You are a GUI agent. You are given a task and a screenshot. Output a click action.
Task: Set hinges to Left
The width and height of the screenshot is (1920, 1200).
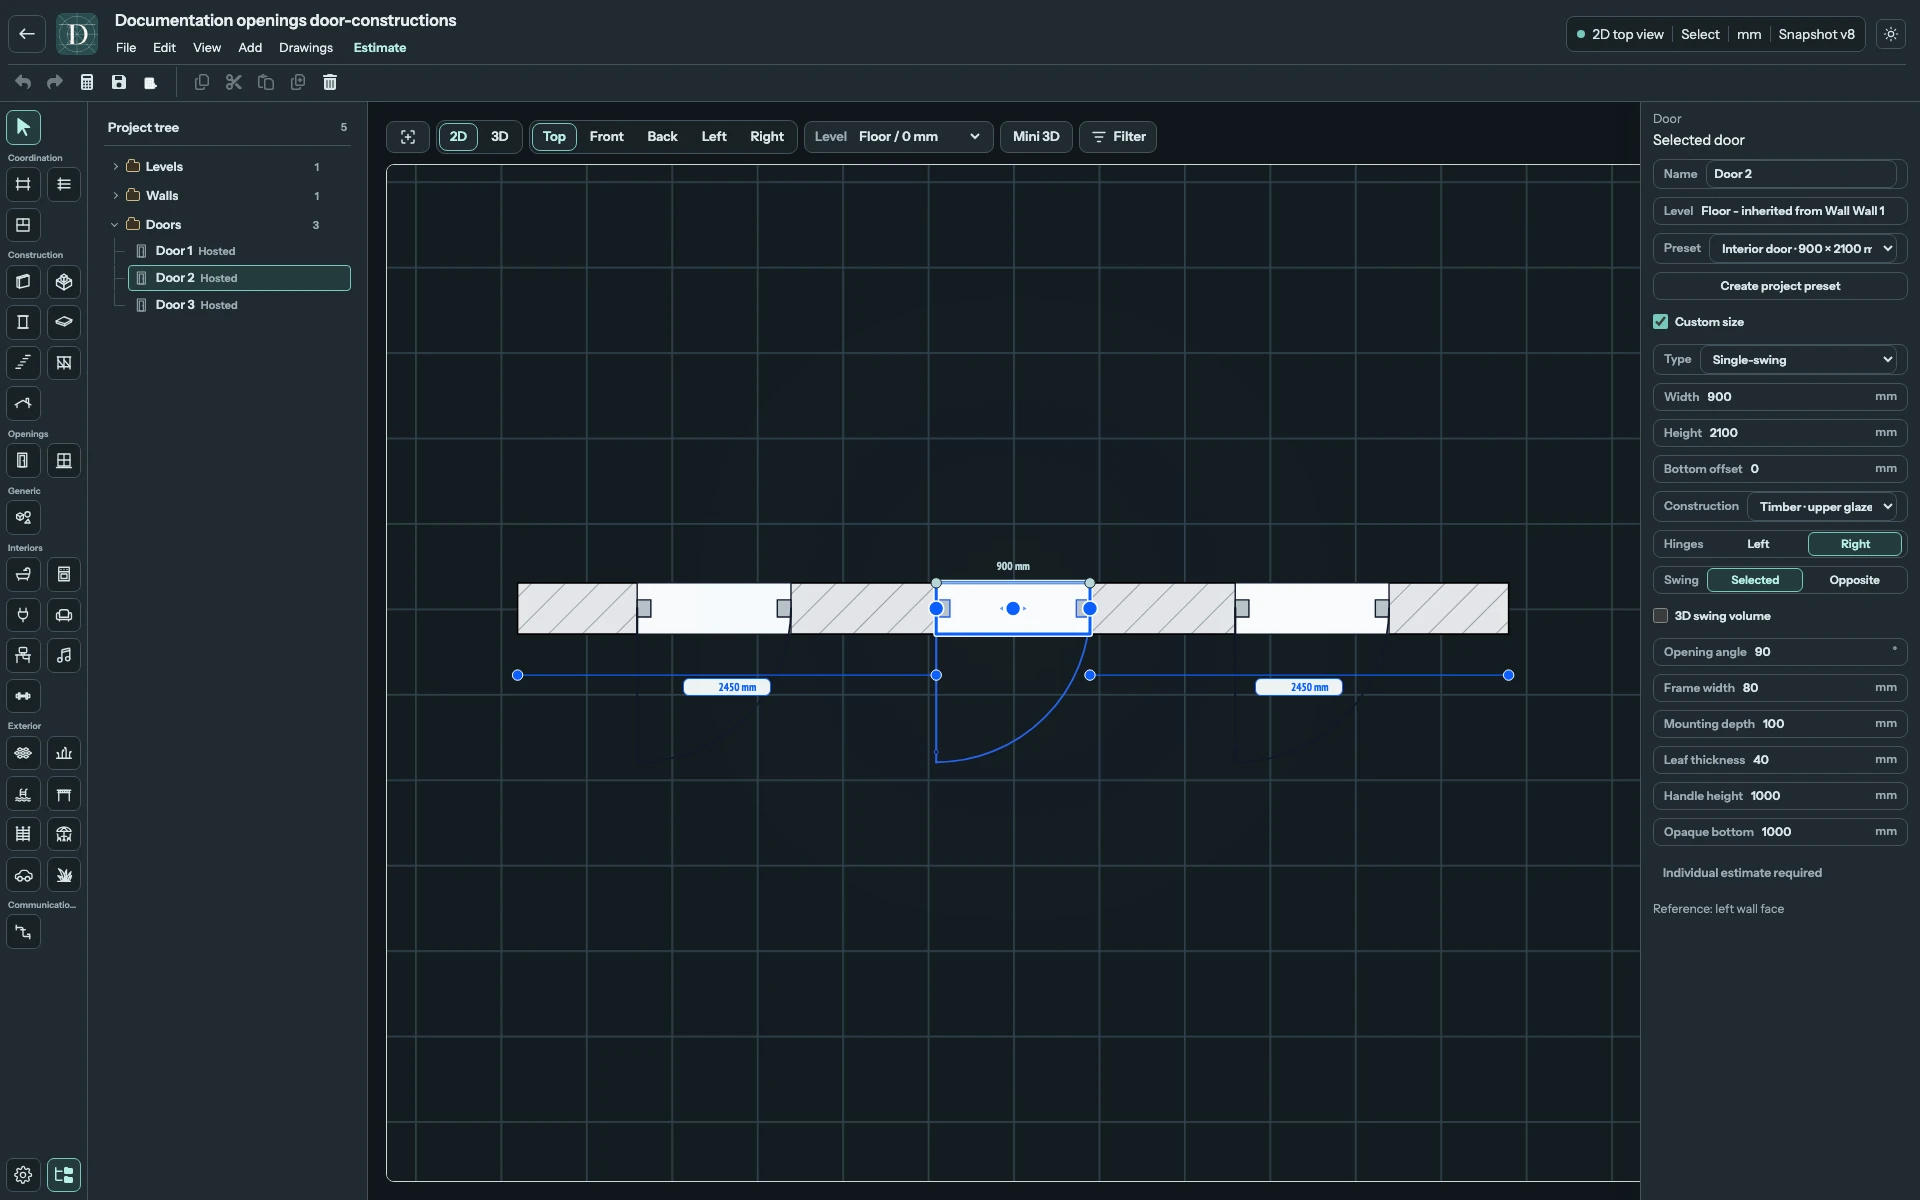(1758, 544)
